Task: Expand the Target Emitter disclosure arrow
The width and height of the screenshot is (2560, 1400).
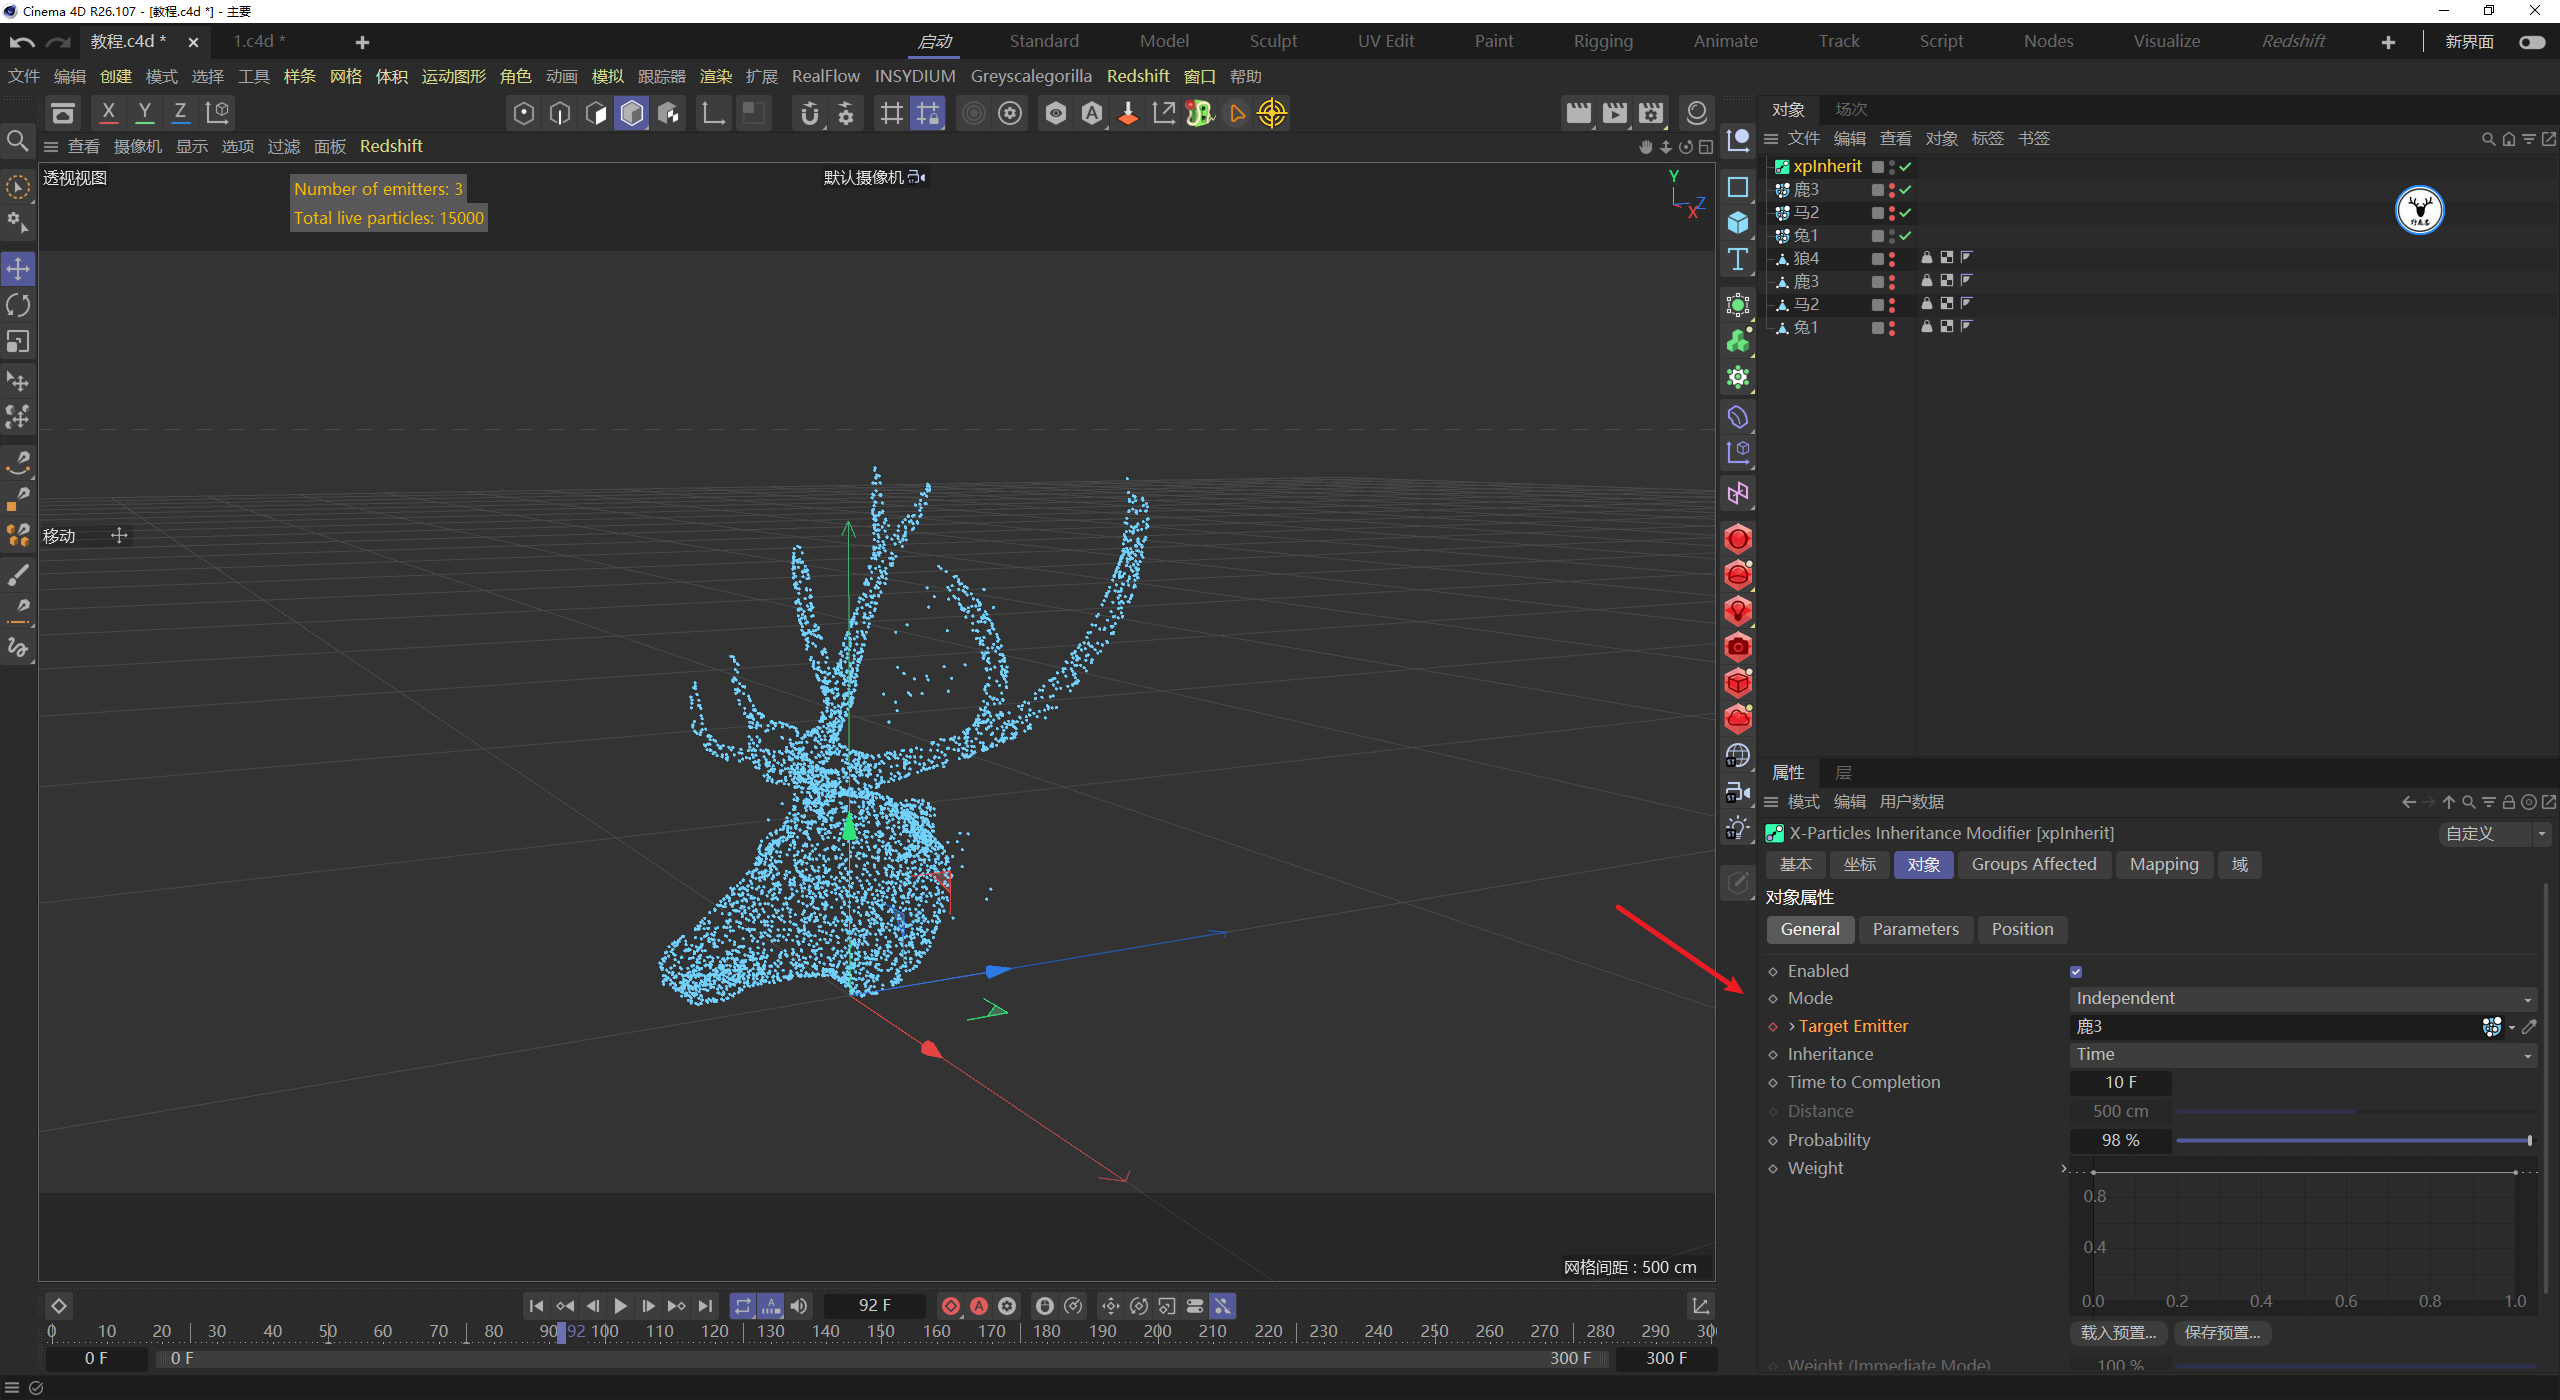Action: point(1792,1026)
